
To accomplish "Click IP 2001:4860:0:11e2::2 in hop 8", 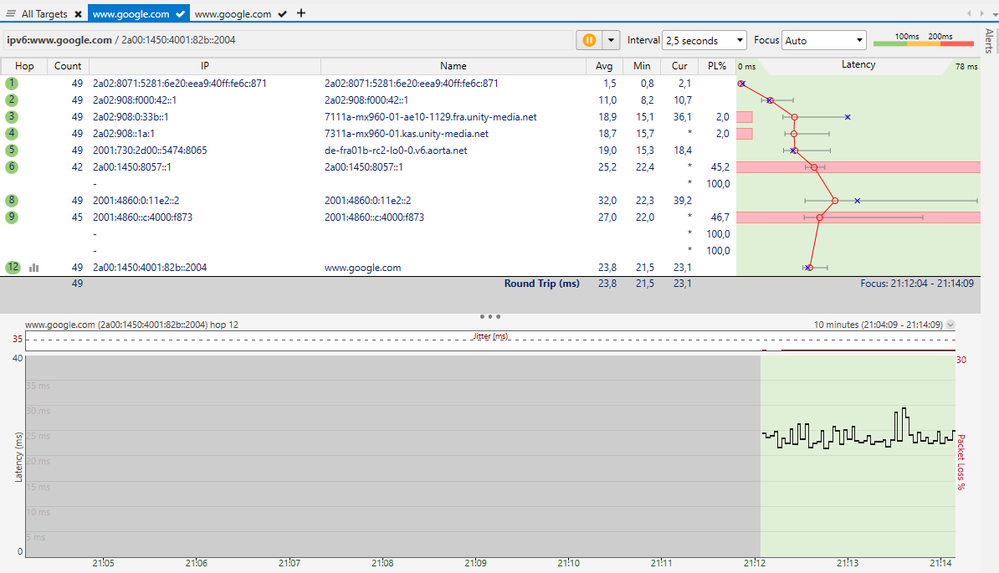I will click(x=136, y=200).
